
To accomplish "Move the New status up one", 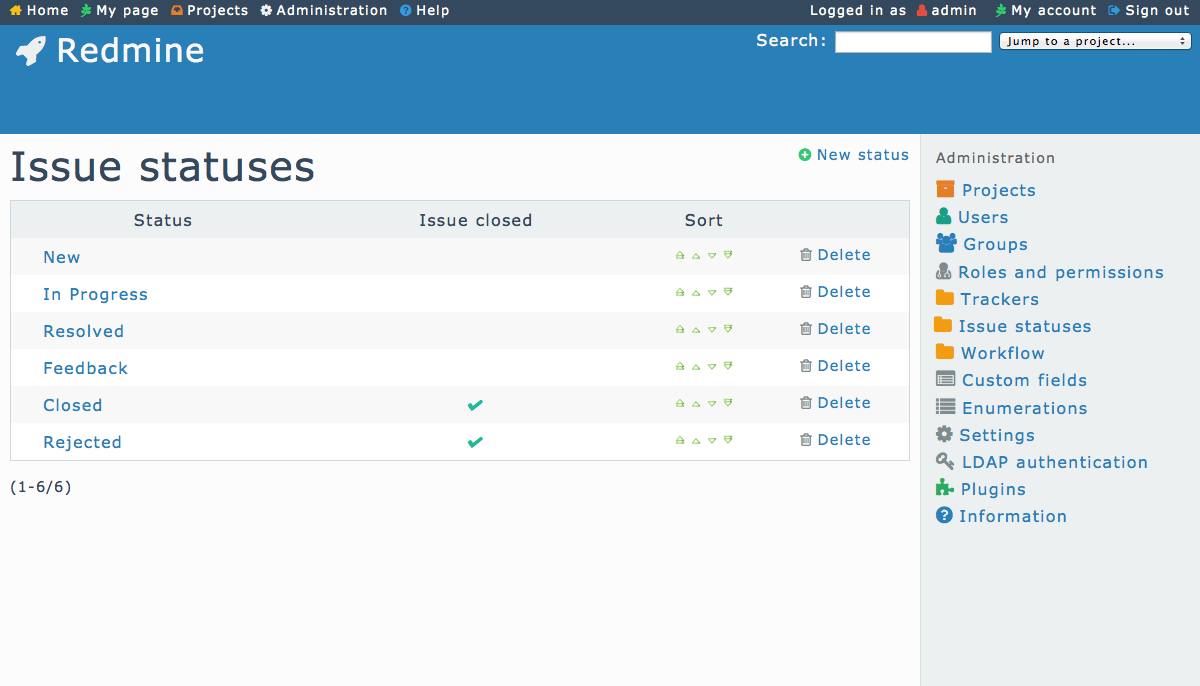I will pyautogui.click(x=696, y=255).
